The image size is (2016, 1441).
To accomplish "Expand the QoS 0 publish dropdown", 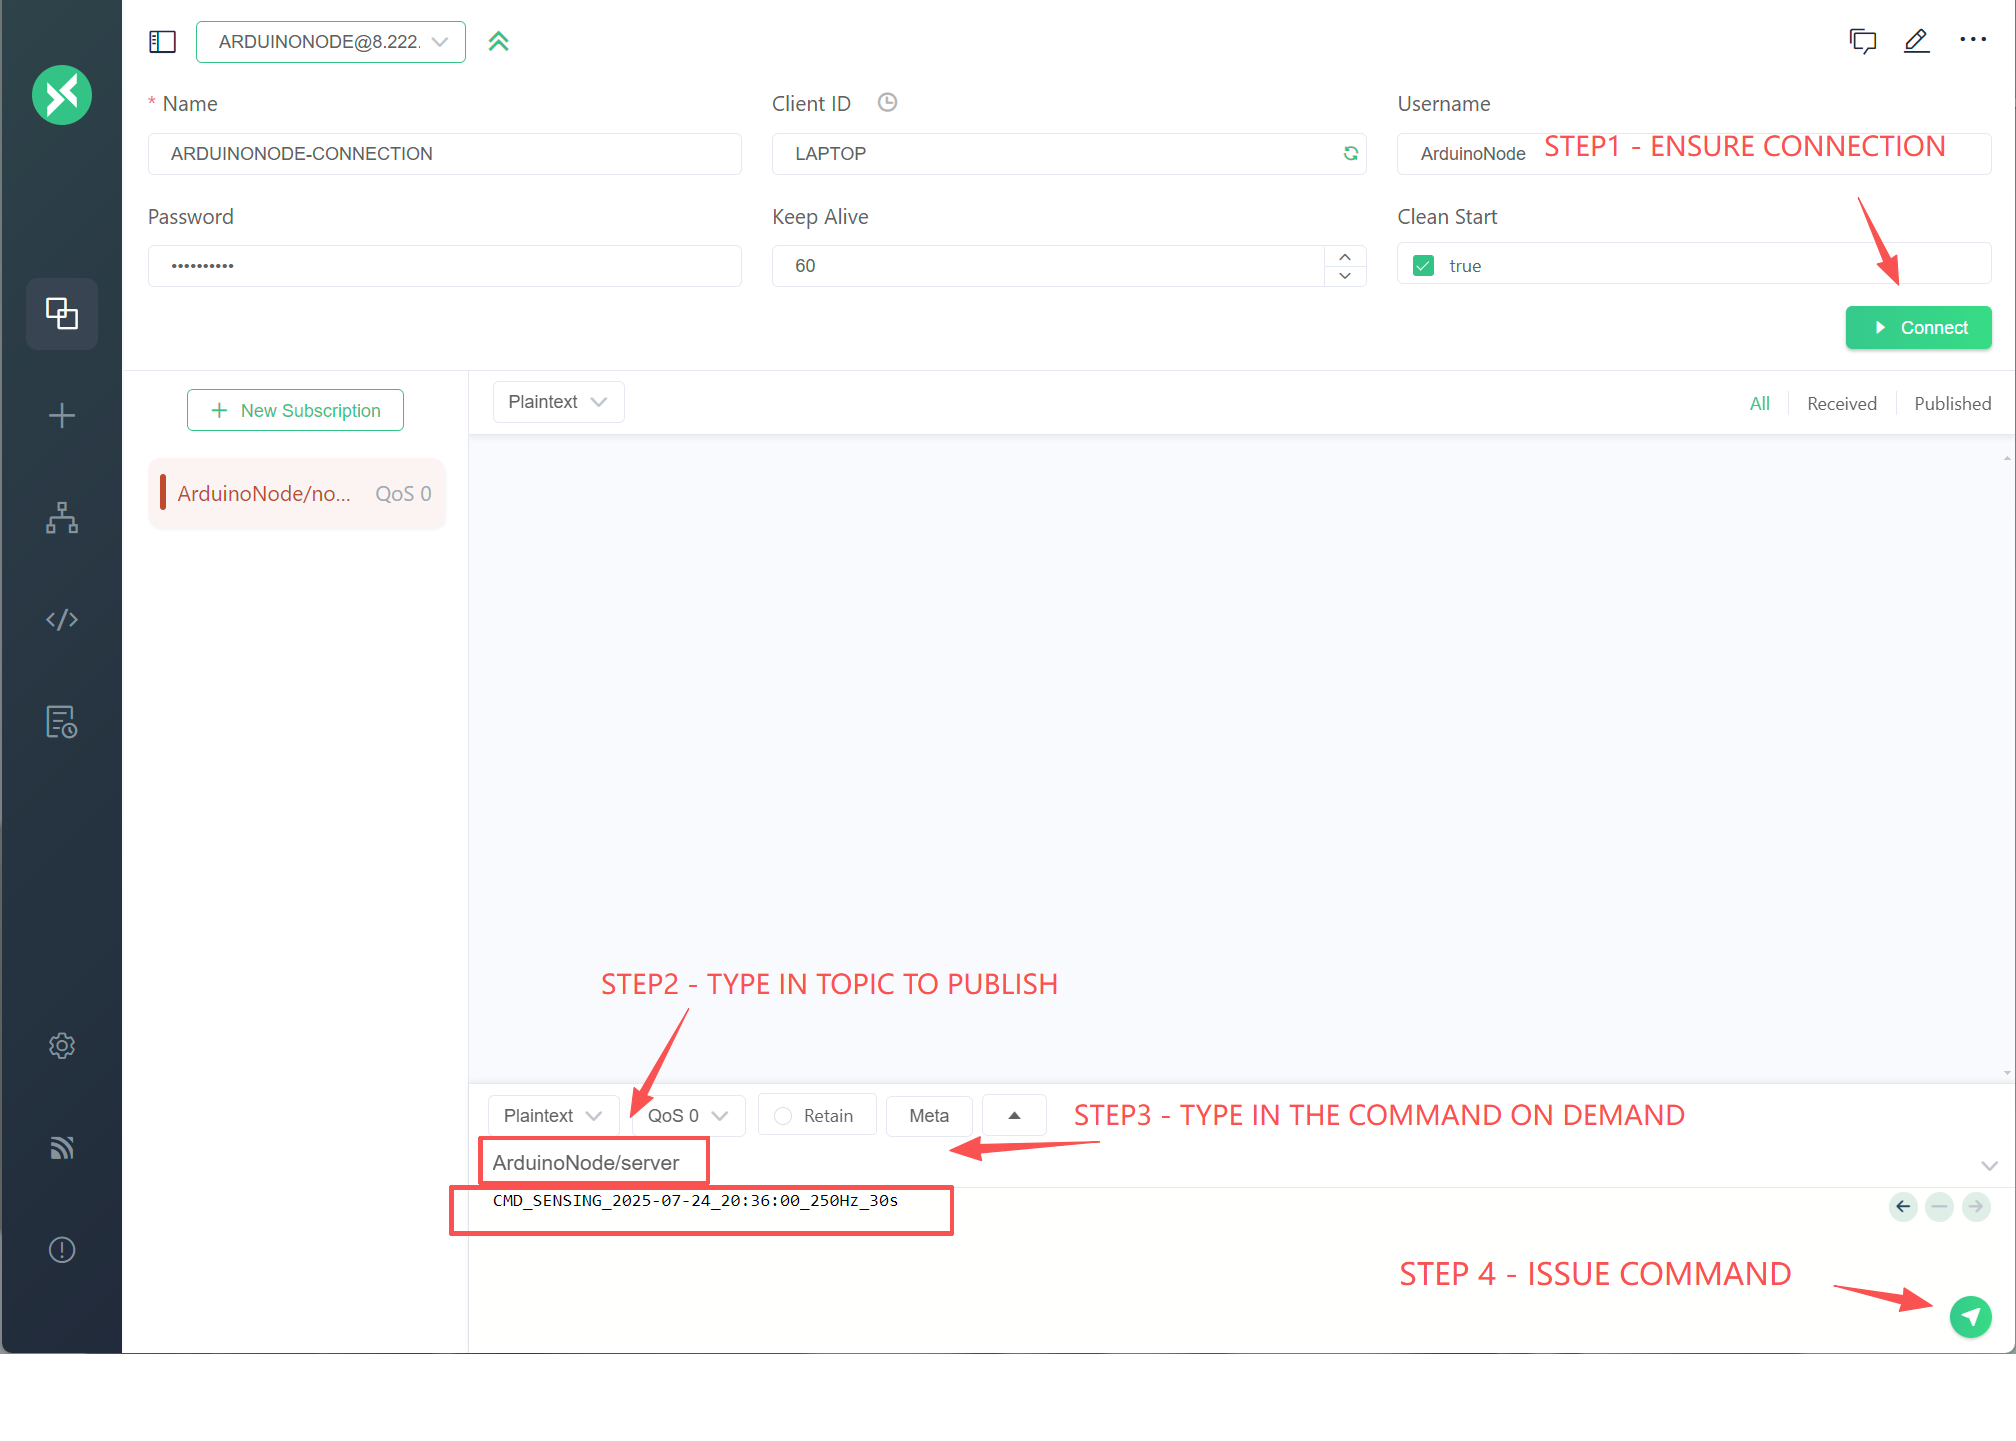I will point(688,1116).
